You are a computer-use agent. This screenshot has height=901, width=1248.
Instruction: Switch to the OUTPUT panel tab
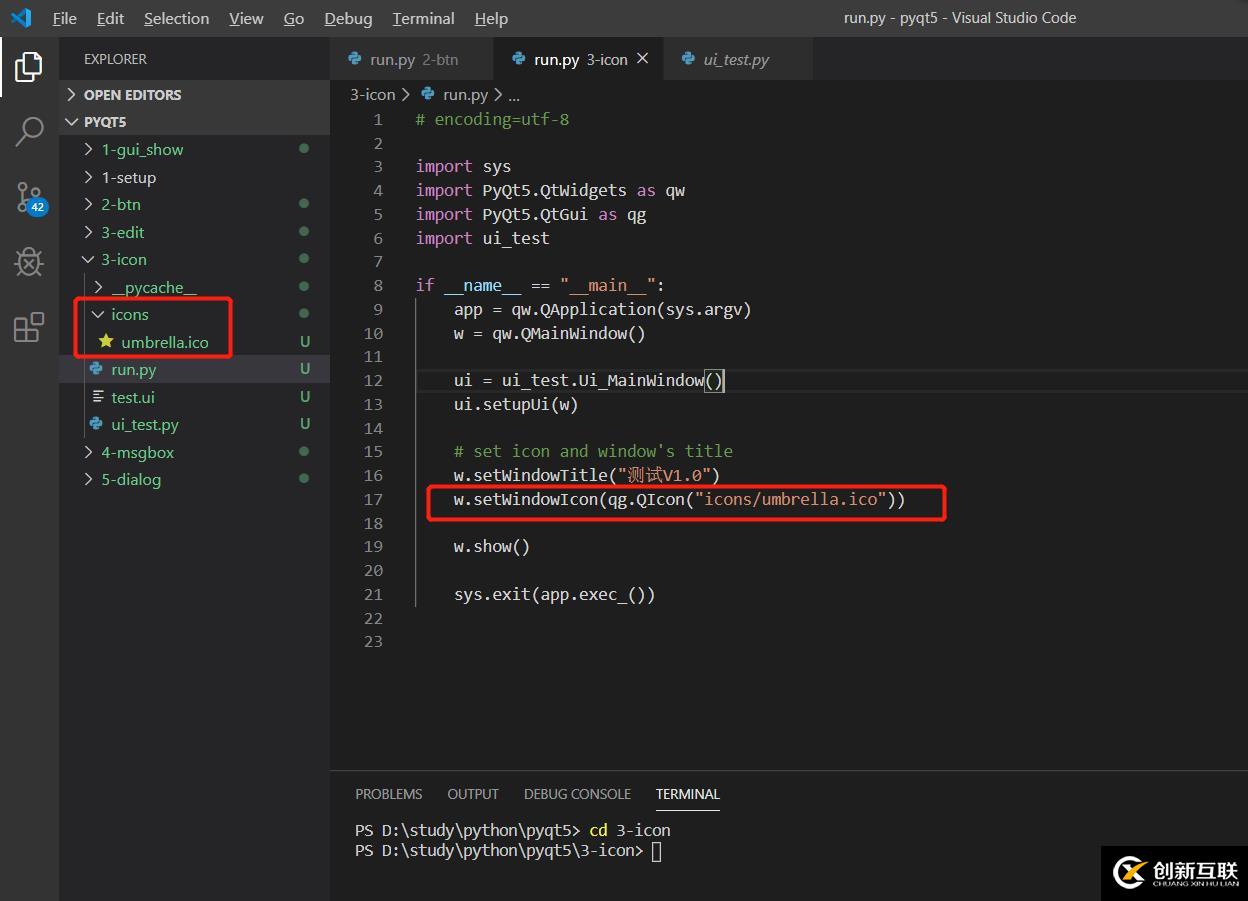pos(473,794)
